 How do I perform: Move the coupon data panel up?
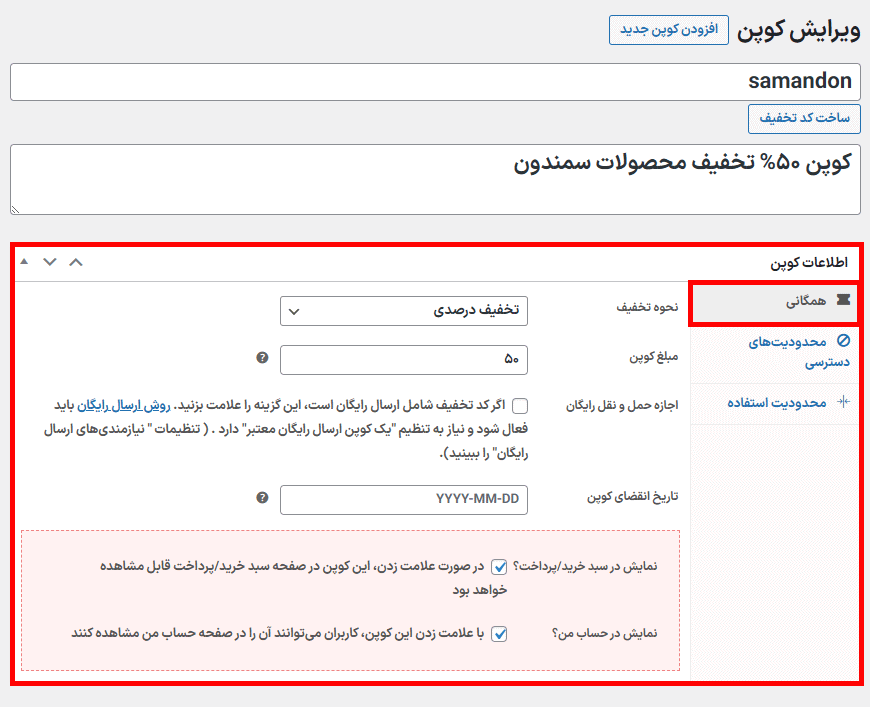click(76, 262)
